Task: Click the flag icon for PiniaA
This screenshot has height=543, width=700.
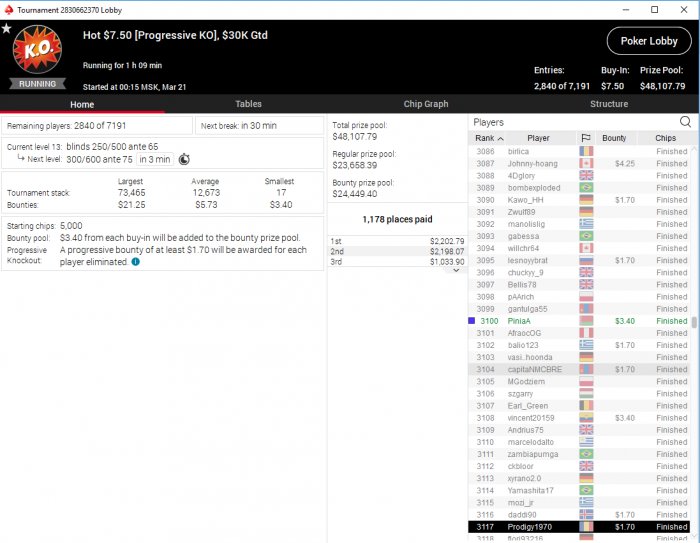Action: click(586, 321)
